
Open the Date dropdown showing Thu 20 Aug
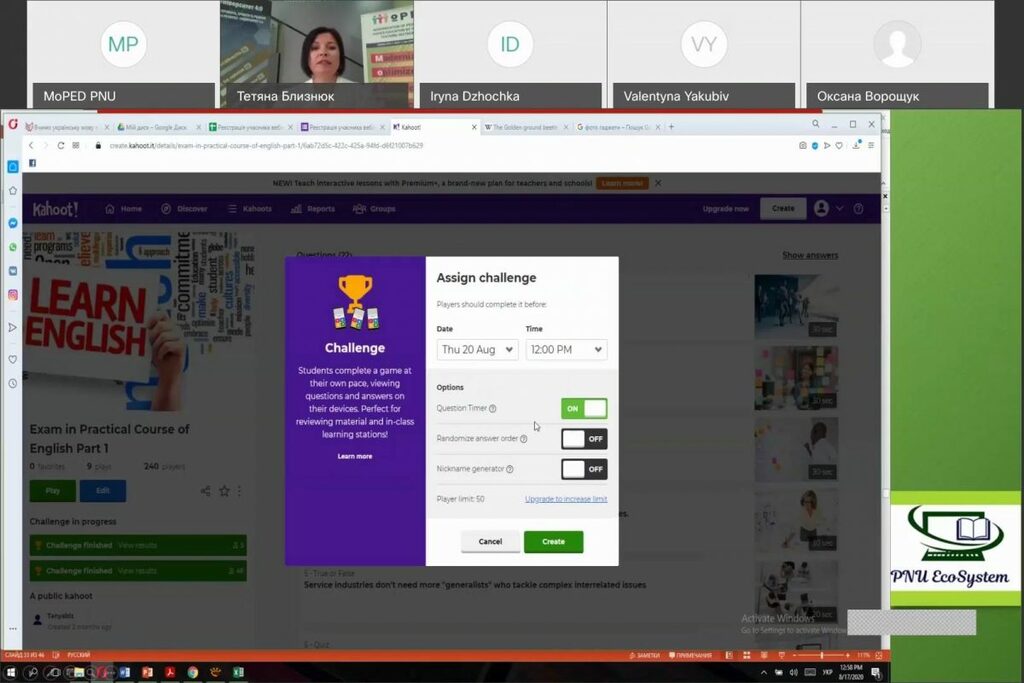click(x=477, y=350)
